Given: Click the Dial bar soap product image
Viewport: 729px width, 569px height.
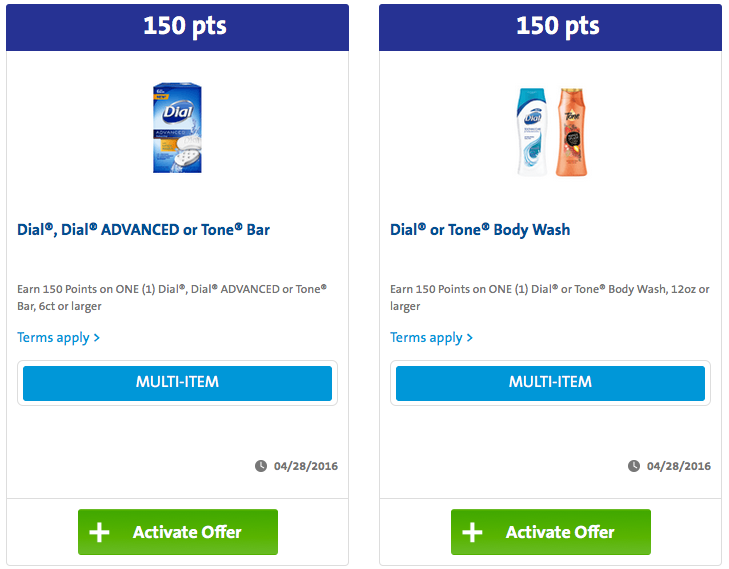Looking at the screenshot, I should (177, 128).
